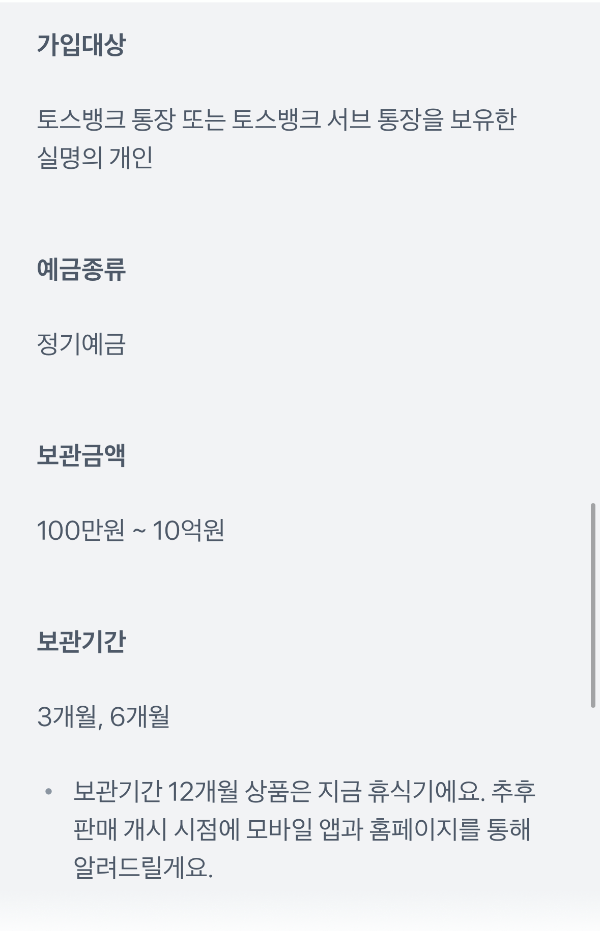Viewport: 600px width, 931px height.
Task: Click the 가입대상 heading
Action: point(81,45)
